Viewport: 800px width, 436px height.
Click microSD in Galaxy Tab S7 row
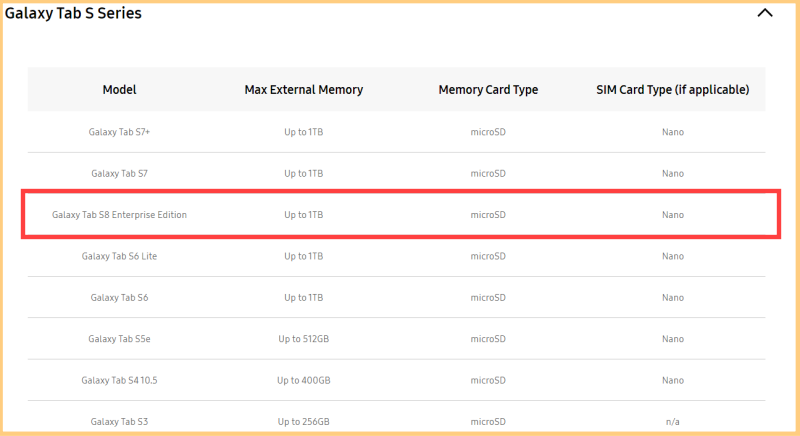488,173
